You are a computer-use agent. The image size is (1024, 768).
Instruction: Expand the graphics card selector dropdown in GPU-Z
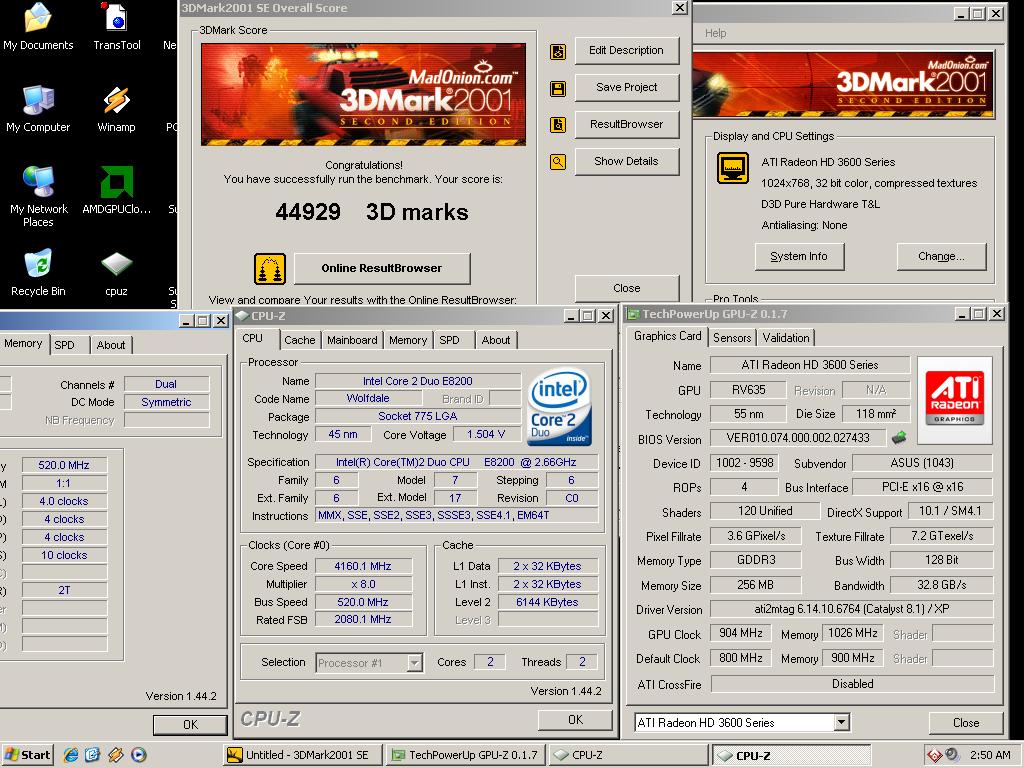pyautogui.click(x=841, y=722)
